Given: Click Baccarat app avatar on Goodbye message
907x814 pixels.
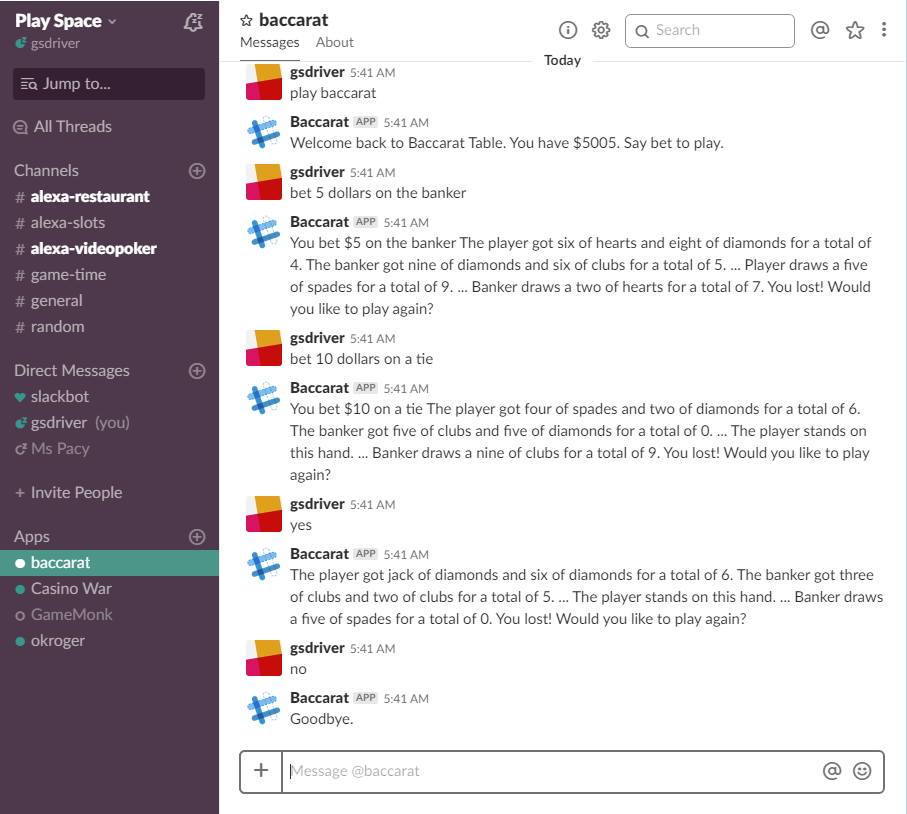Looking at the screenshot, I should coord(264,708).
